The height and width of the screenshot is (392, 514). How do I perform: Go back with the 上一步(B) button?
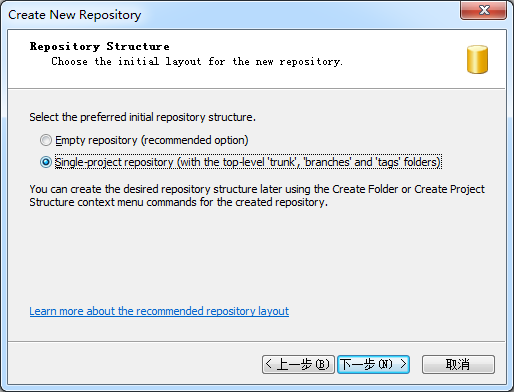pos(298,364)
